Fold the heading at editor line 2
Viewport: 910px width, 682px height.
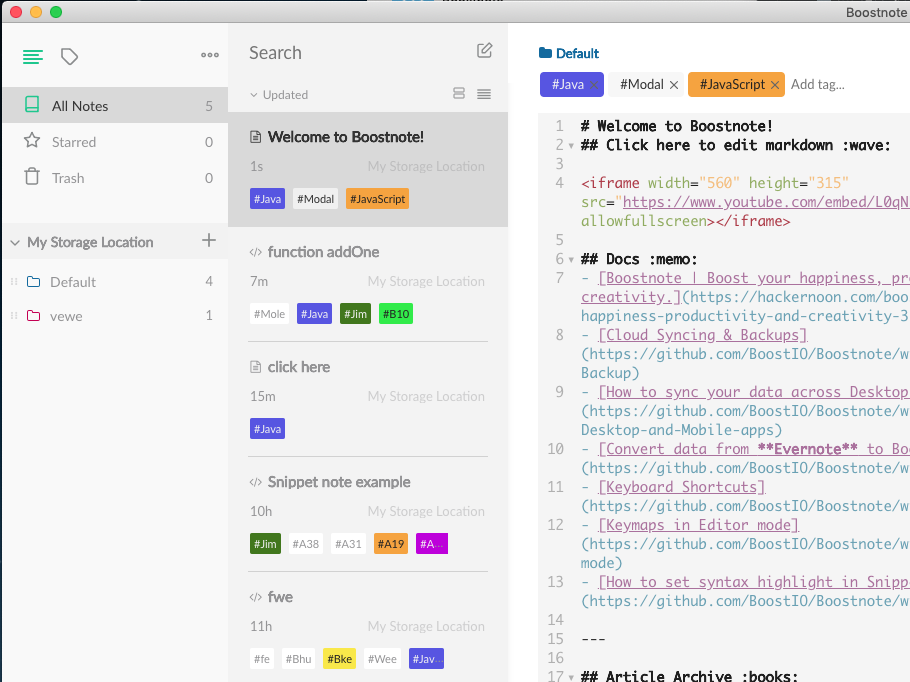coord(571,146)
